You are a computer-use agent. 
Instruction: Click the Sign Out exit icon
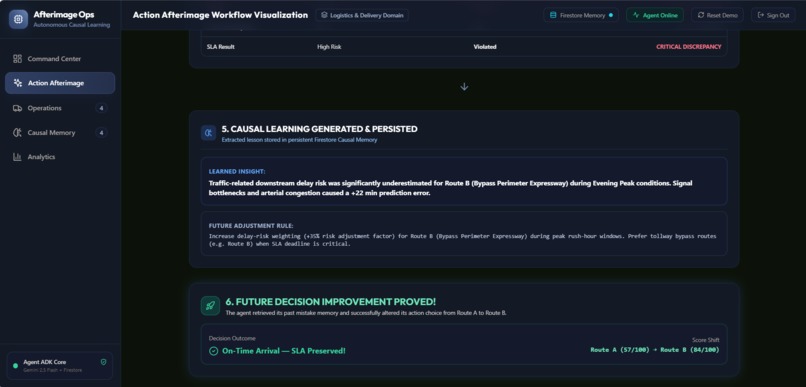(x=761, y=15)
